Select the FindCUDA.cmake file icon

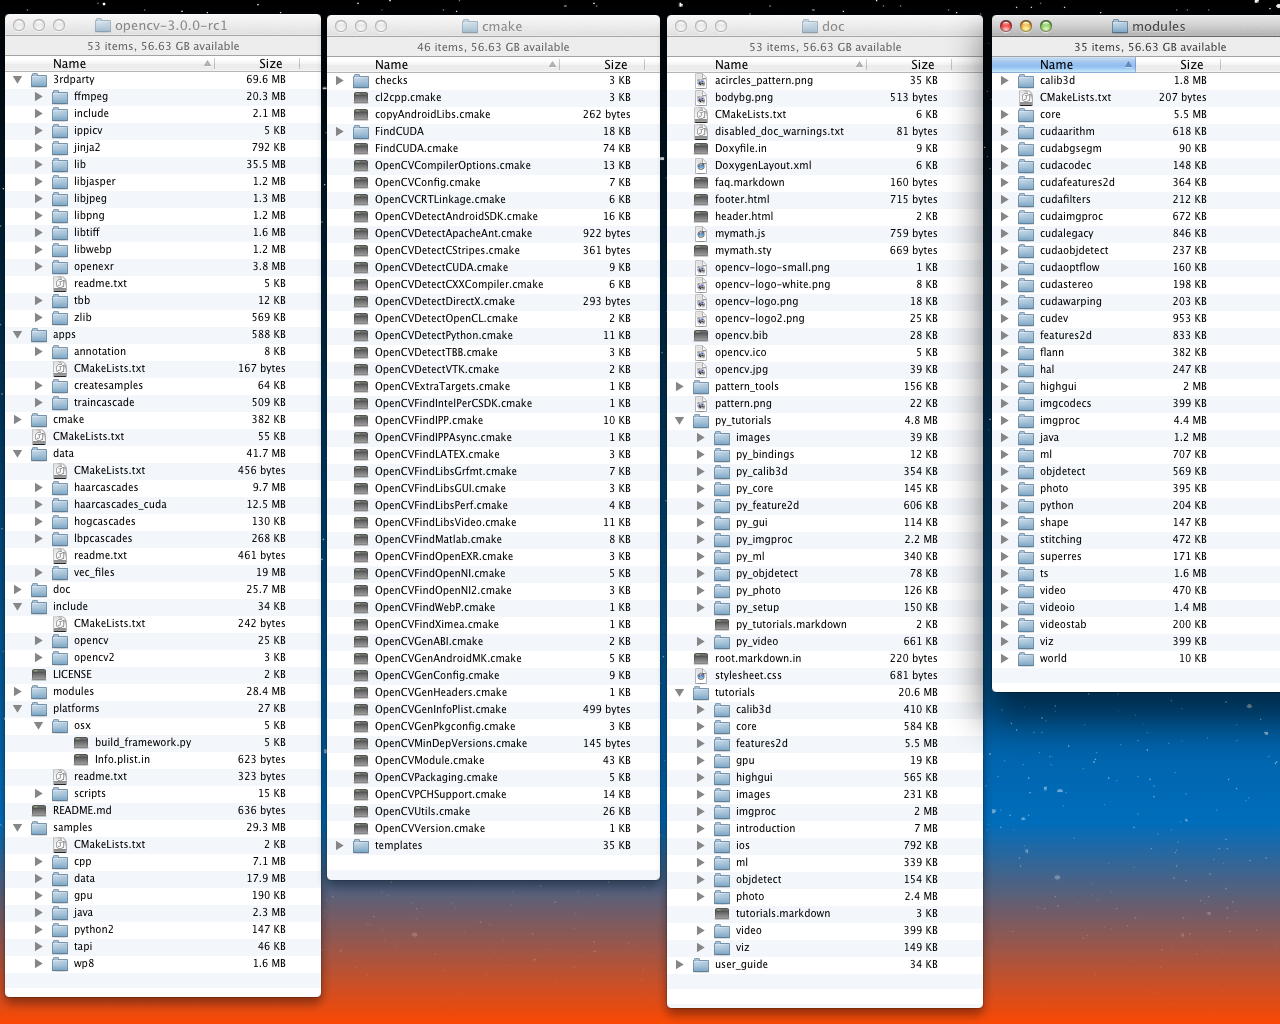(x=361, y=149)
